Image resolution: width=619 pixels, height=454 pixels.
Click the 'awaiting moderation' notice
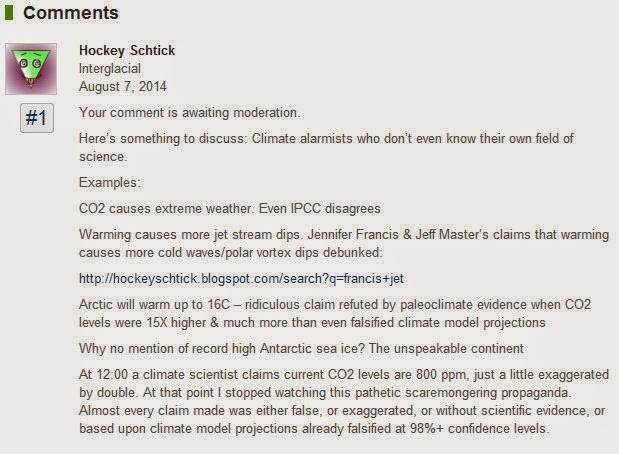pos(189,113)
